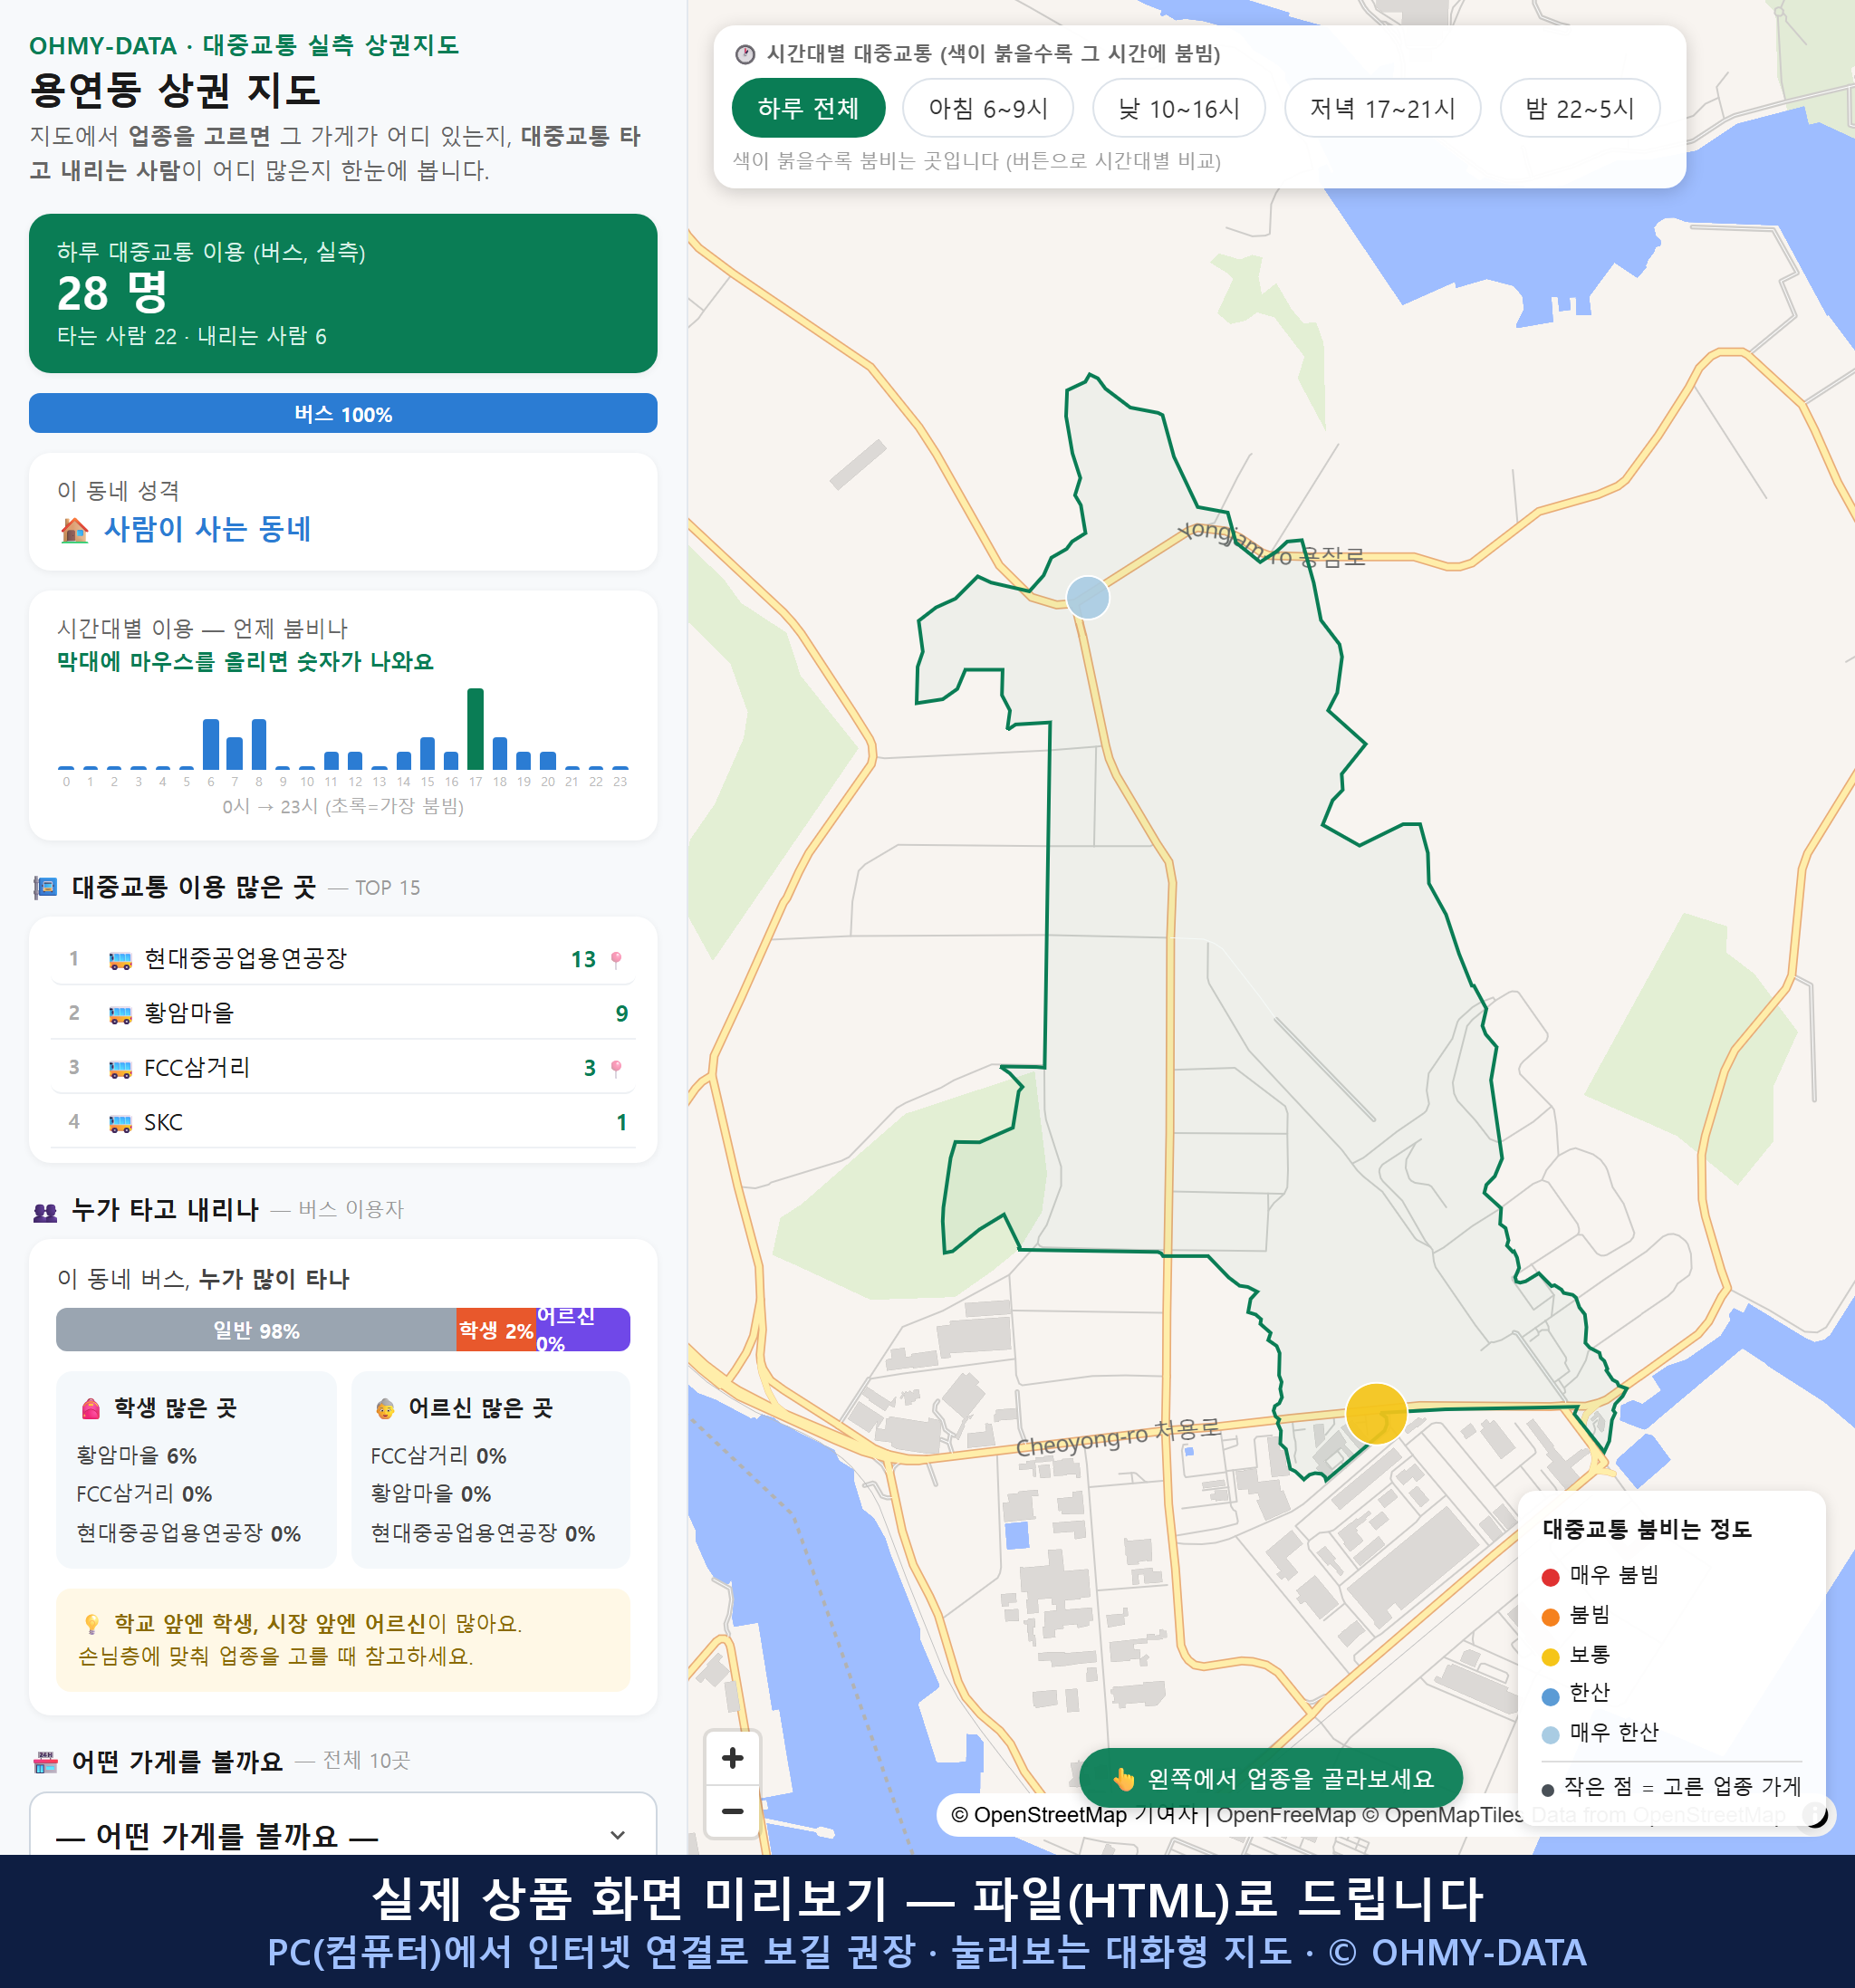
Task: Select the 현대중공업용연공장 stop row
Action: click(343, 959)
